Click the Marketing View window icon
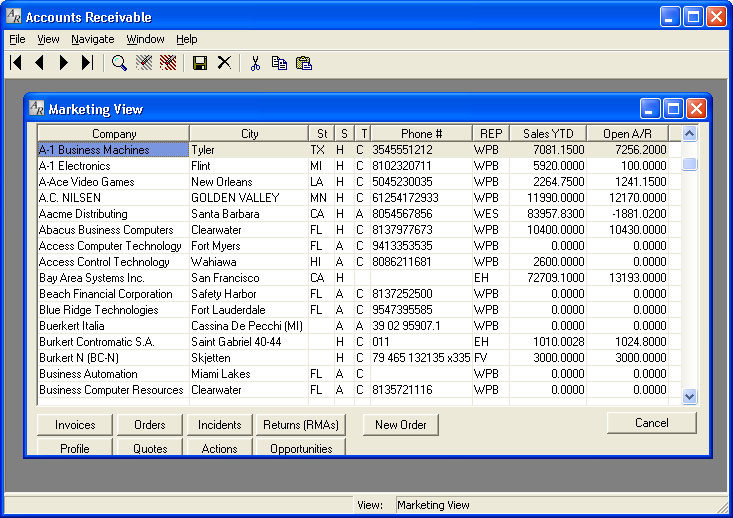Screen dimensions: 733x518 (x=36, y=108)
